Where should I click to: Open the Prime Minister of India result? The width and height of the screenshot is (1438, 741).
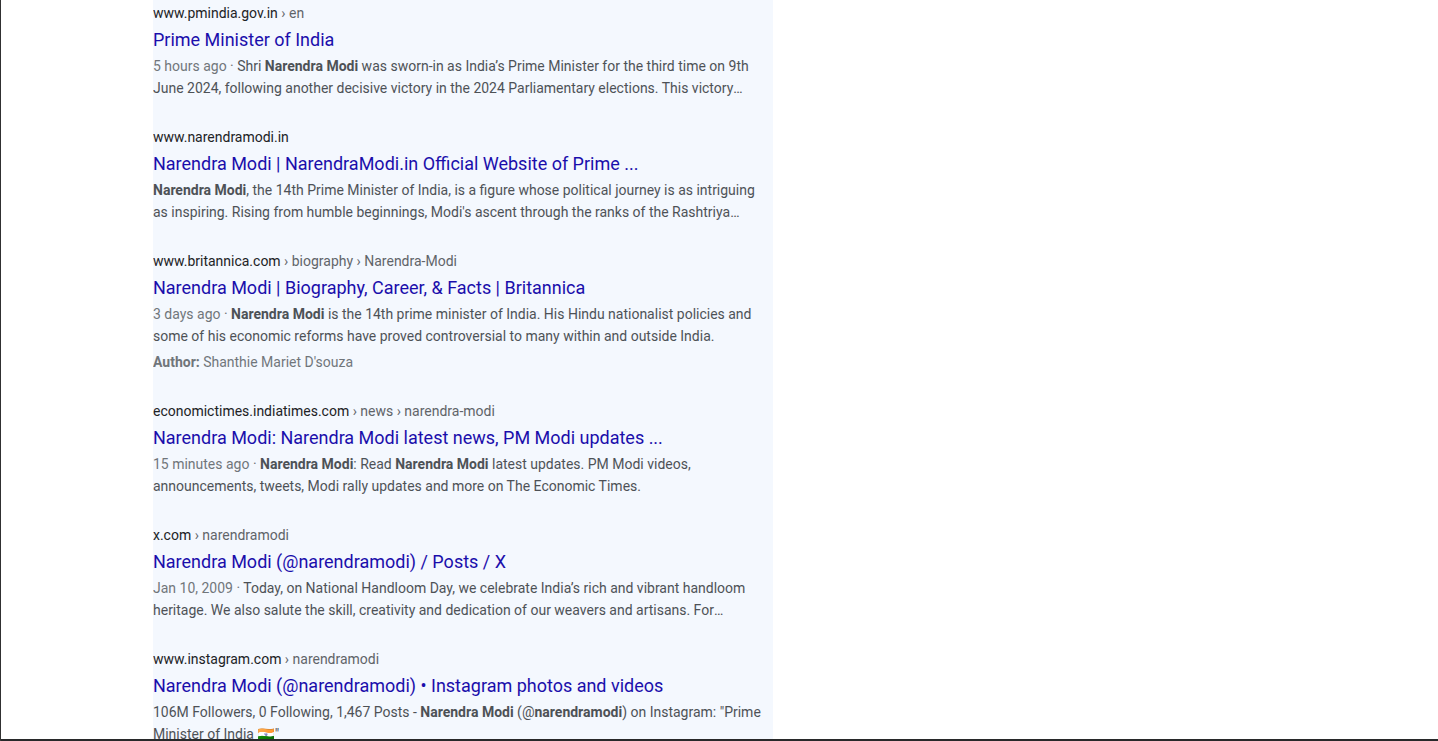[x=243, y=40]
